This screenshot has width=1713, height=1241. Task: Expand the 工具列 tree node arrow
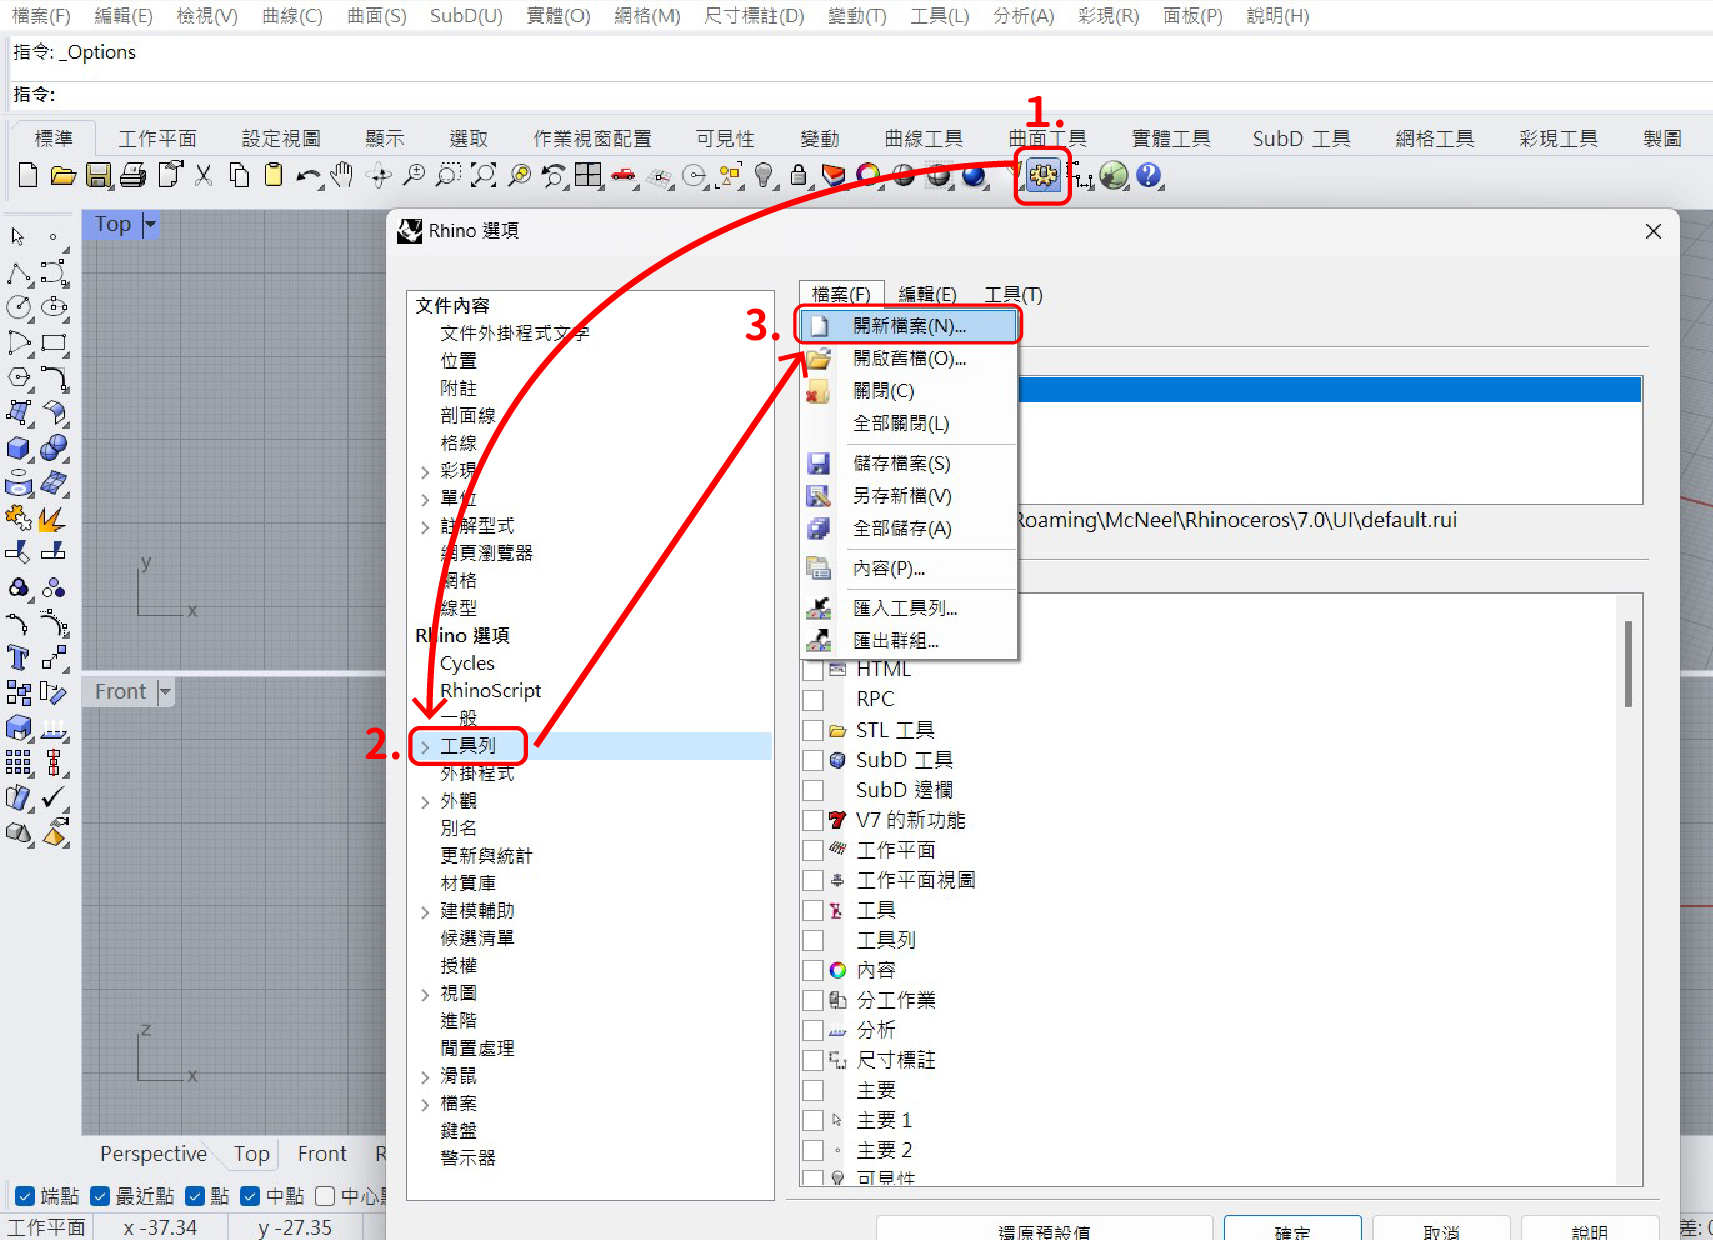pos(425,747)
